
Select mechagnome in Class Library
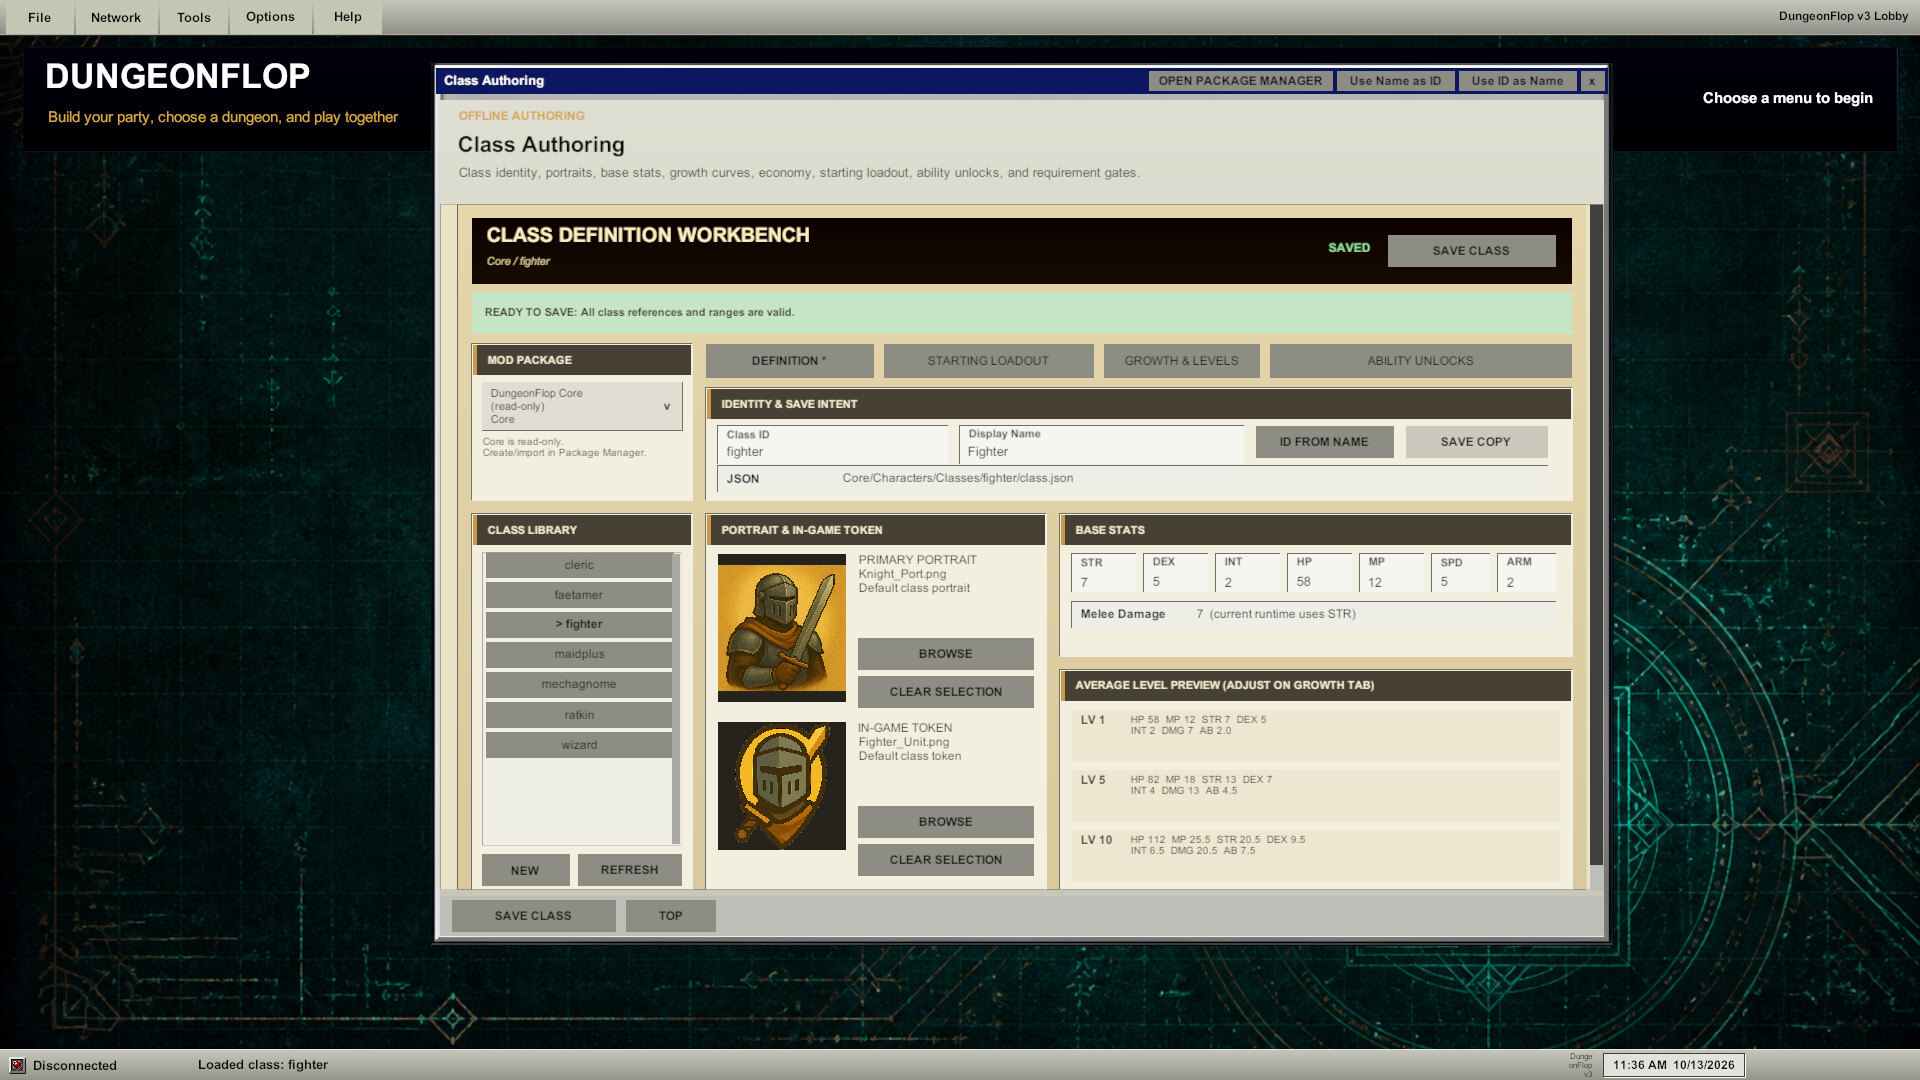pyautogui.click(x=579, y=684)
